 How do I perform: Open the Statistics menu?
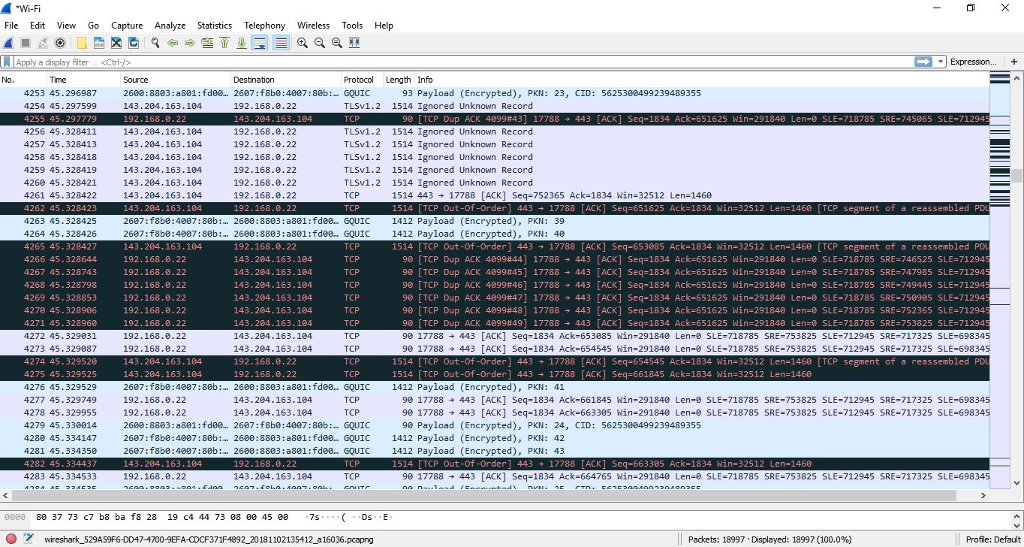coord(214,25)
